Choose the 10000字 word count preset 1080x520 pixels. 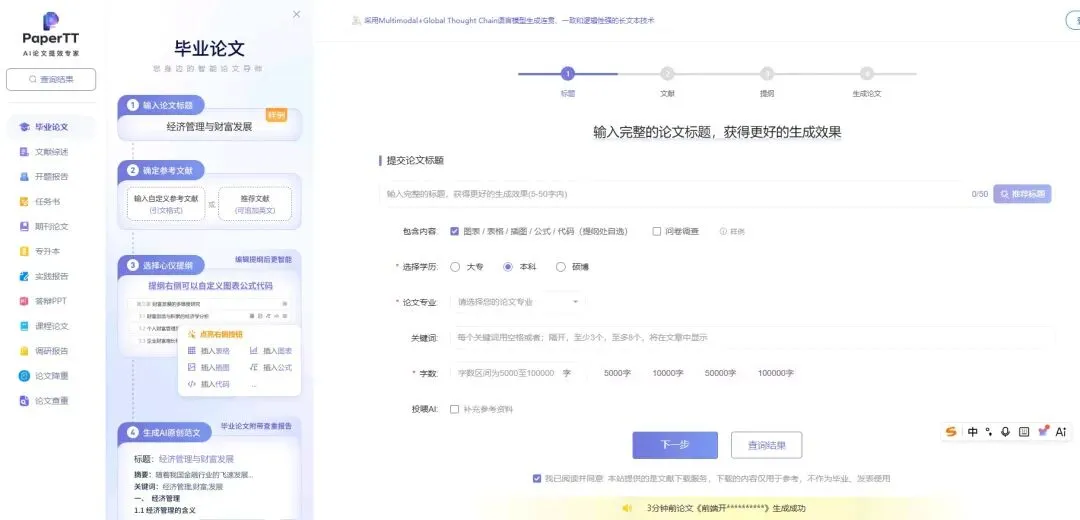click(x=667, y=373)
